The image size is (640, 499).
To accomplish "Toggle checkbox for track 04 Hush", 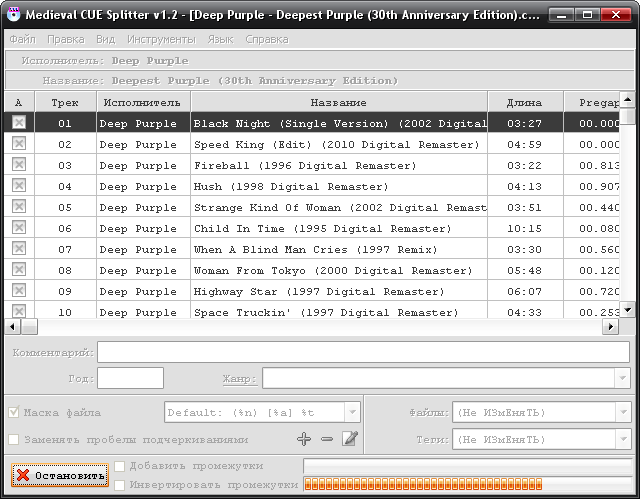I will [19, 185].
